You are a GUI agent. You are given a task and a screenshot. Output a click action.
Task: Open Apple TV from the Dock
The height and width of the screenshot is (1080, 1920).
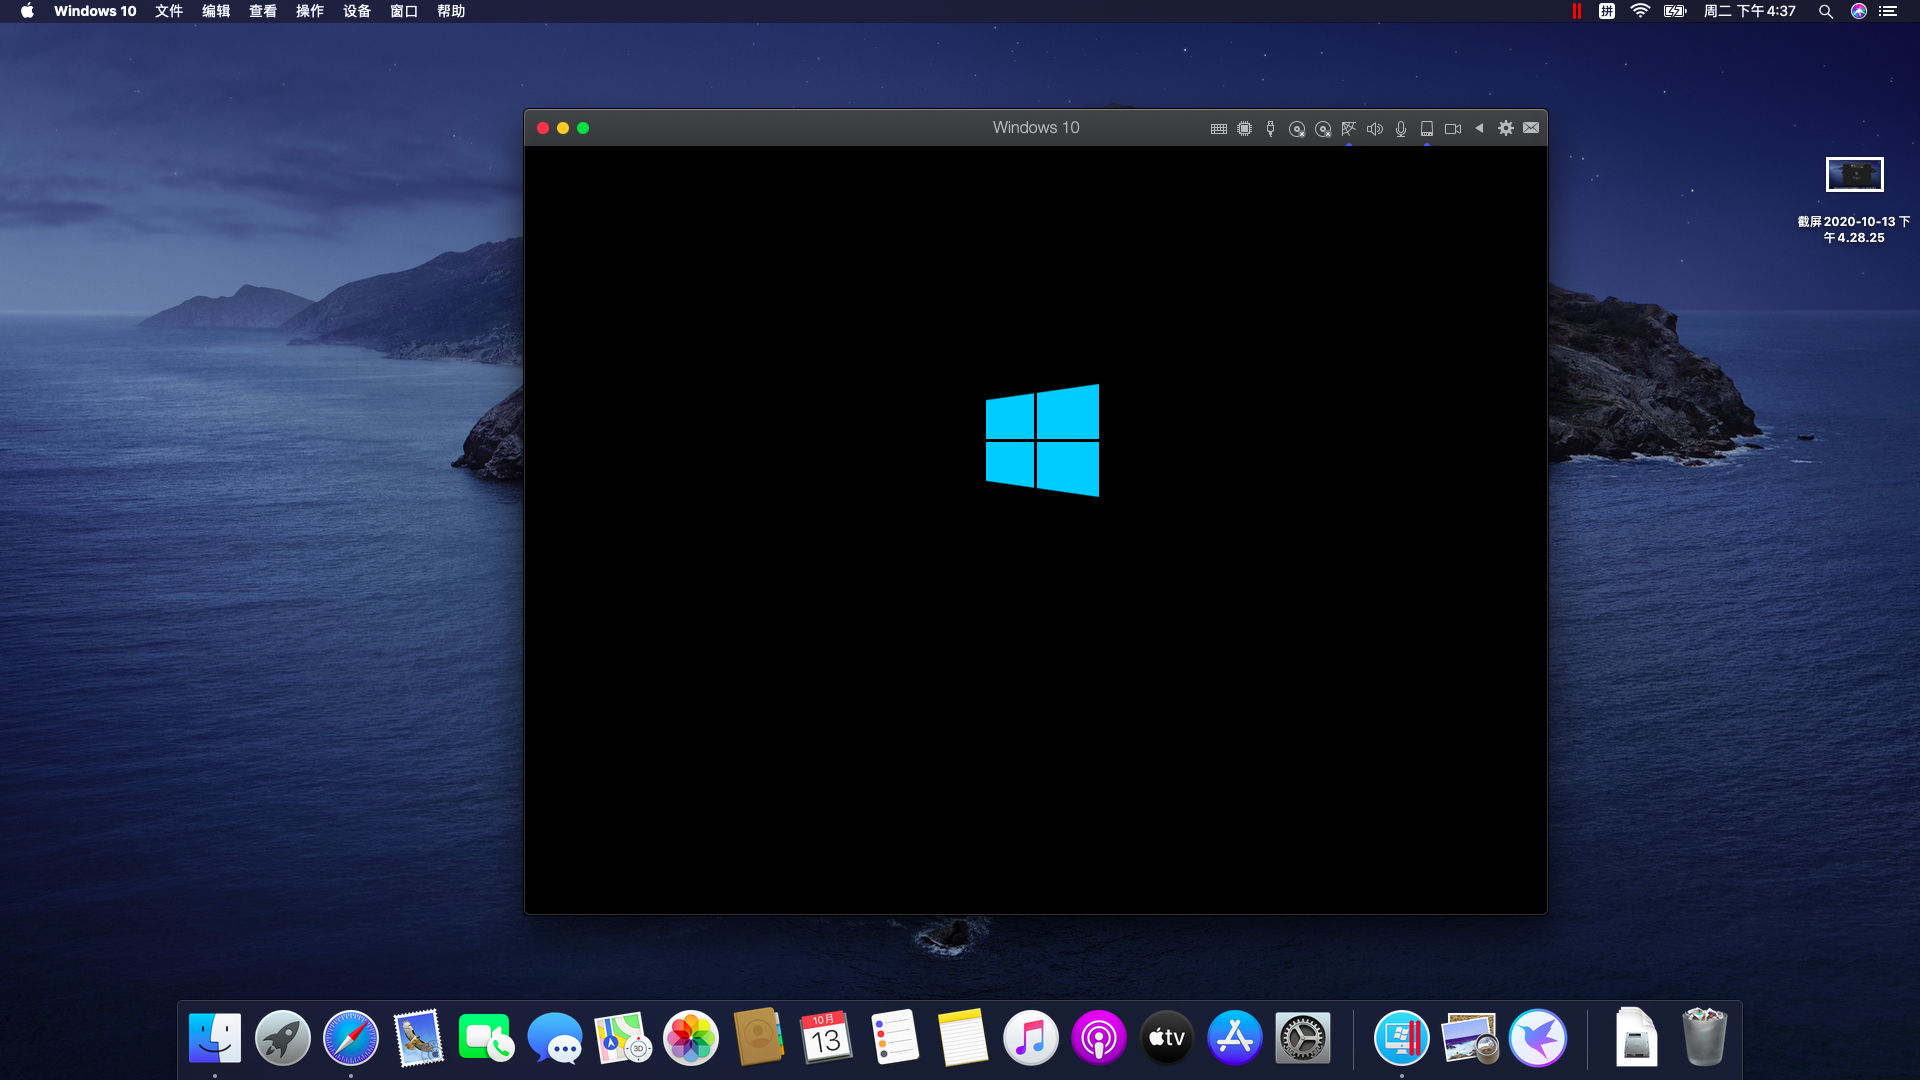[x=1167, y=1038]
